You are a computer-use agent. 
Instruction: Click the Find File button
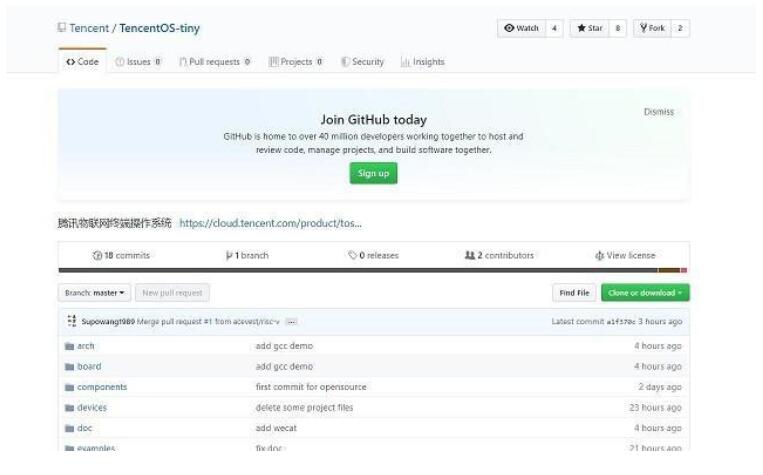coord(574,292)
